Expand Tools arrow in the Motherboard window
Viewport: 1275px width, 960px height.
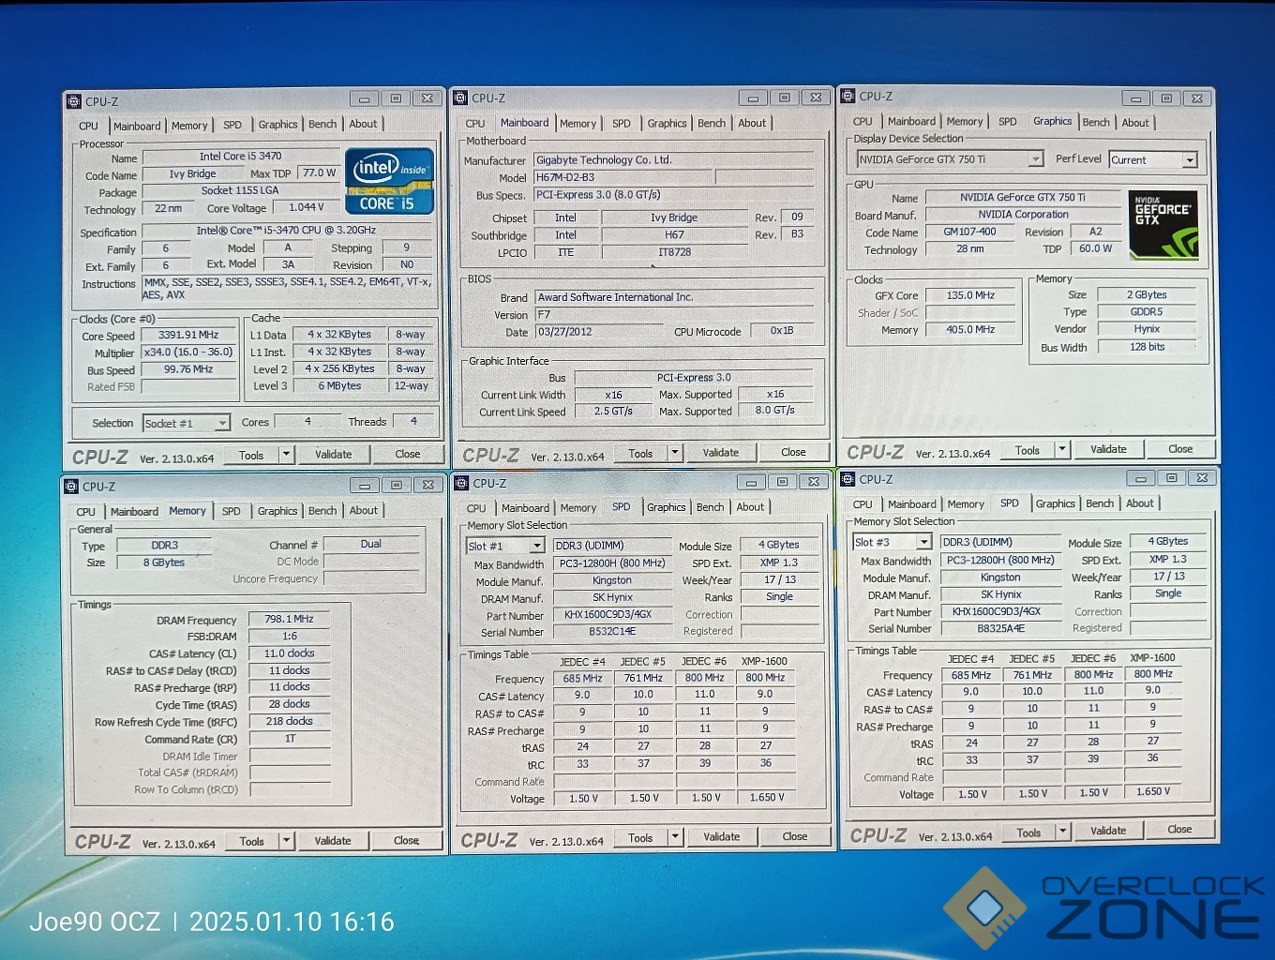tap(675, 453)
